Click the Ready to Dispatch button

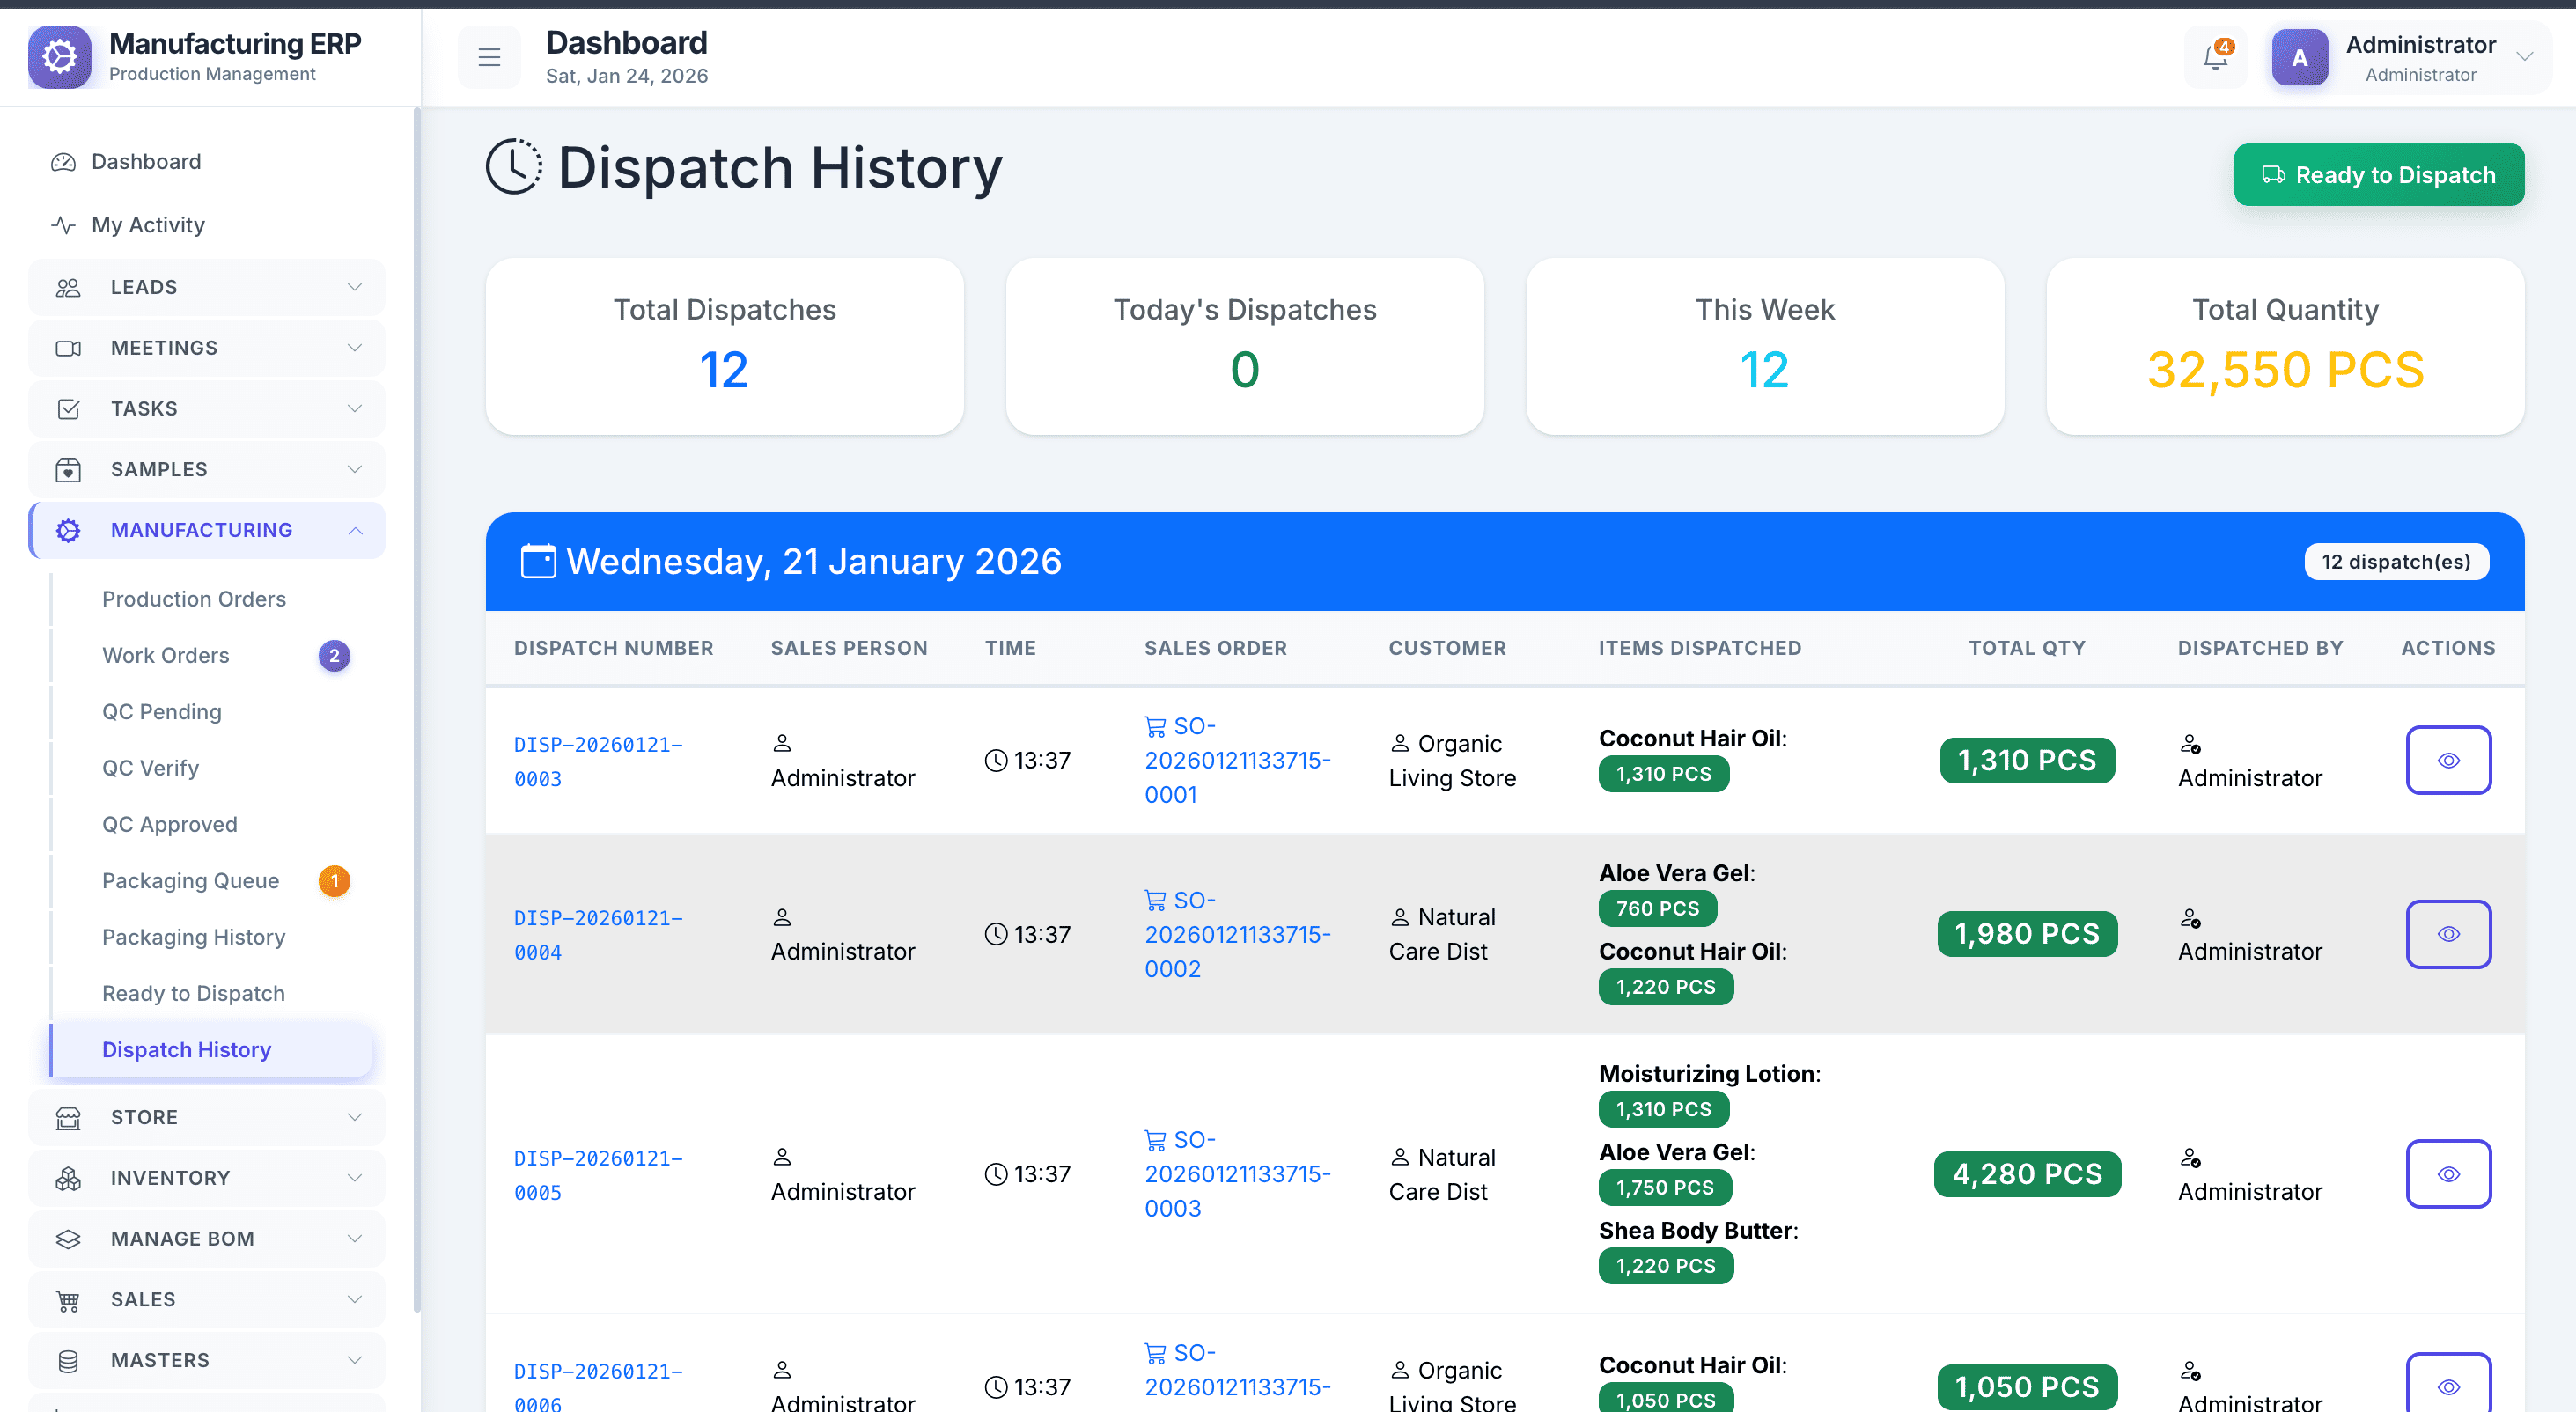2378,175
